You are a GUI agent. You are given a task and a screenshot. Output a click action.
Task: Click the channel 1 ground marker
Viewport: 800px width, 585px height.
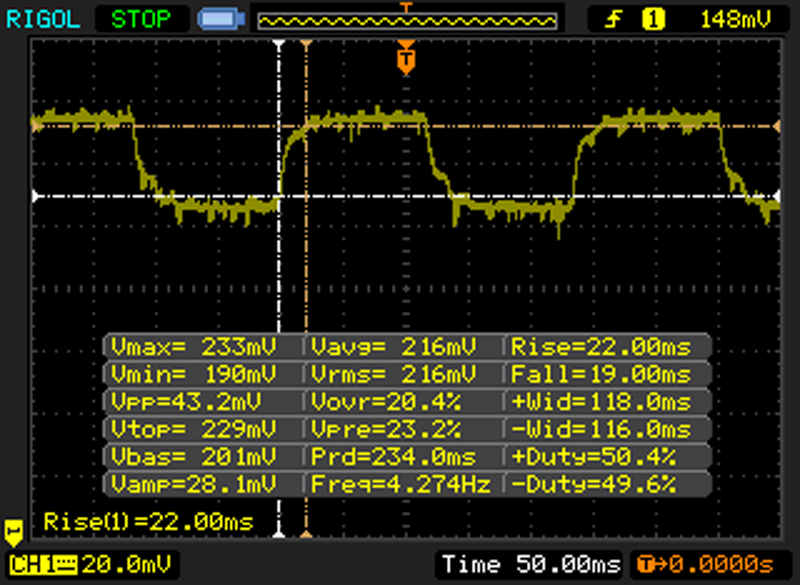(13, 531)
